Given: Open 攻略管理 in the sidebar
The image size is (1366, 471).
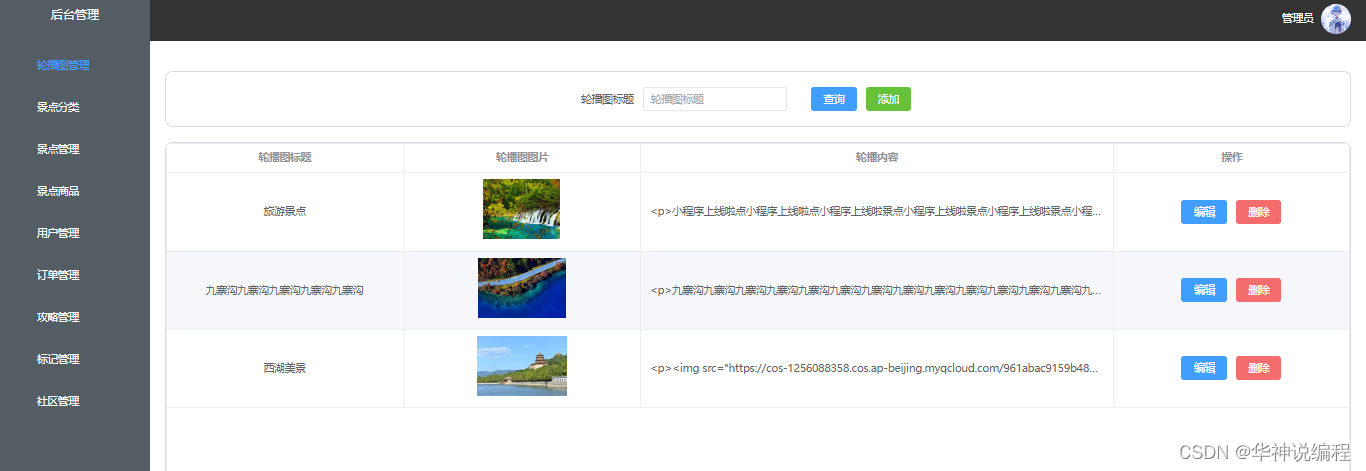Looking at the screenshot, I should pos(58,317).
